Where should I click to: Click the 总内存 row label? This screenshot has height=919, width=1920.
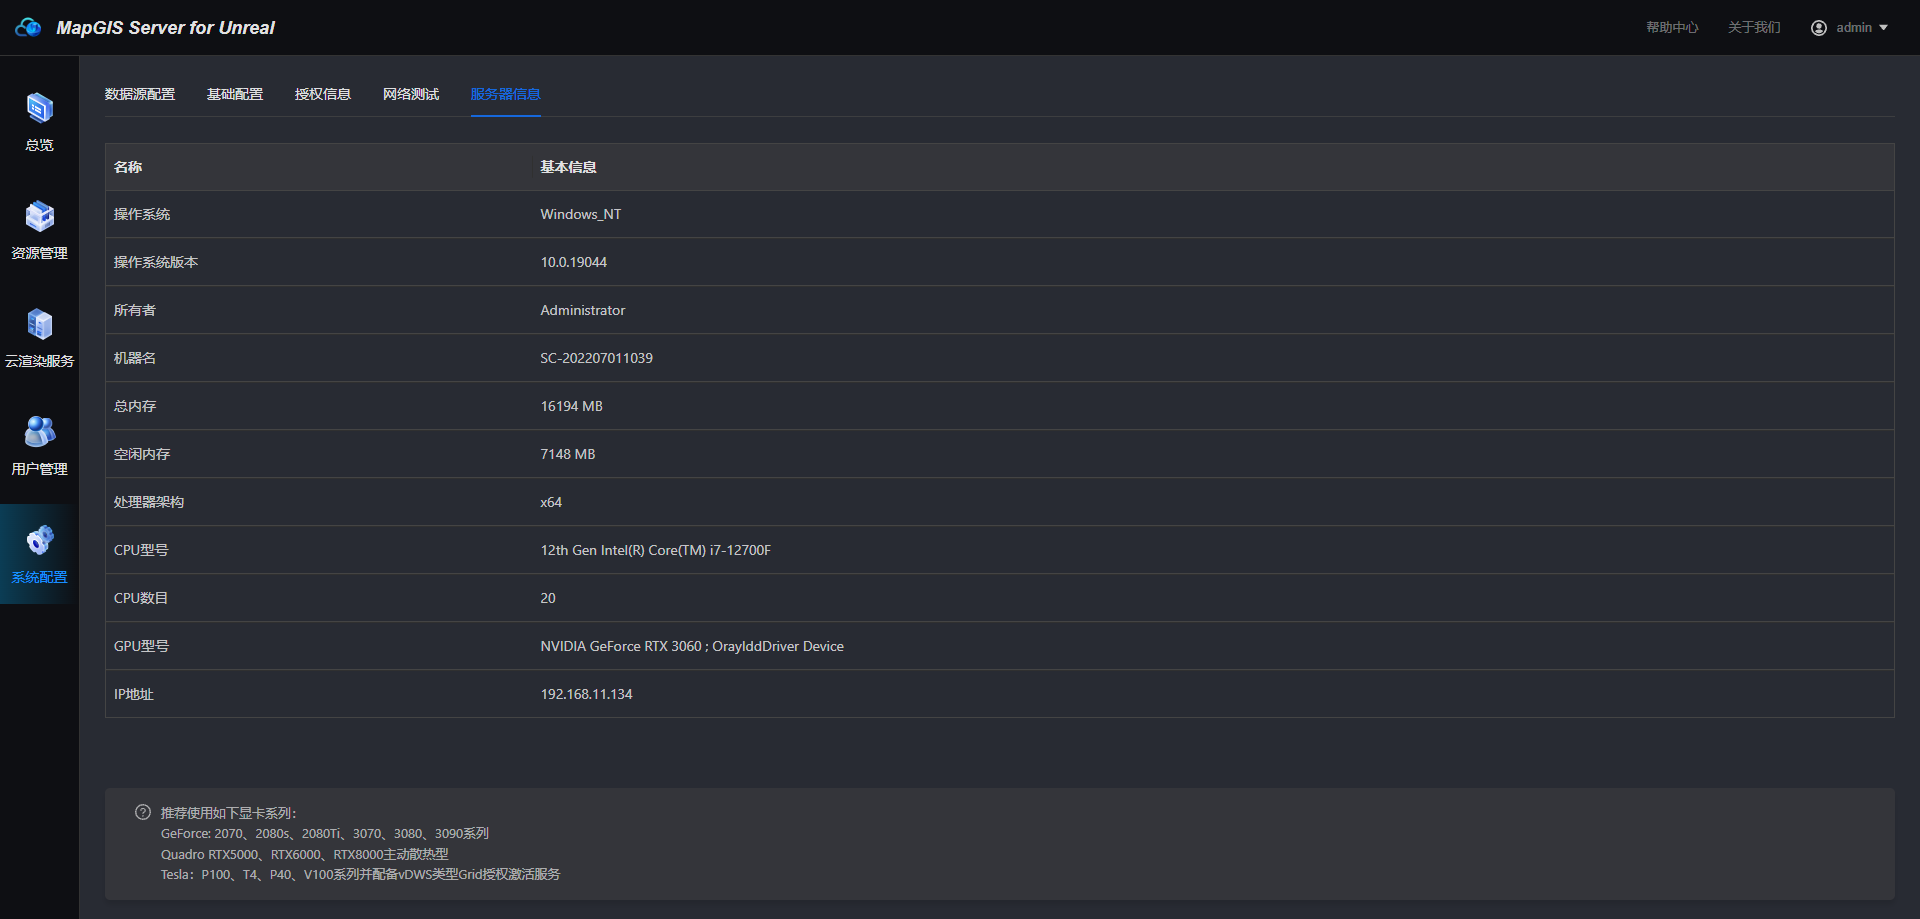click(135, 406)
